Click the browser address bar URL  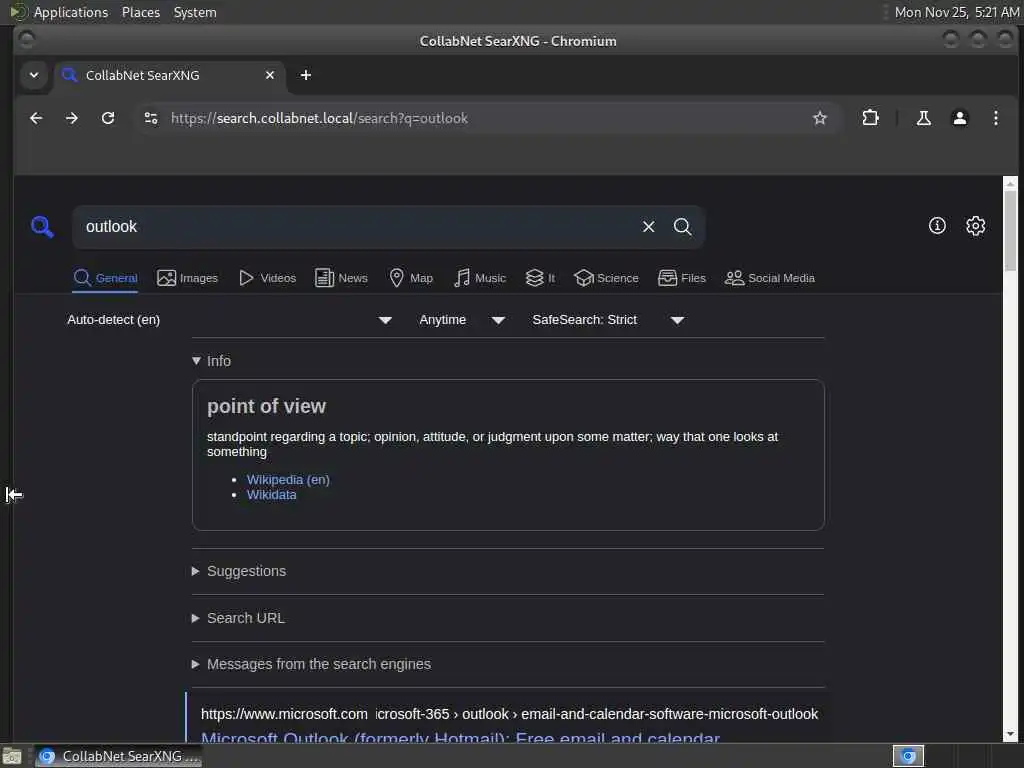coord(319,118)
